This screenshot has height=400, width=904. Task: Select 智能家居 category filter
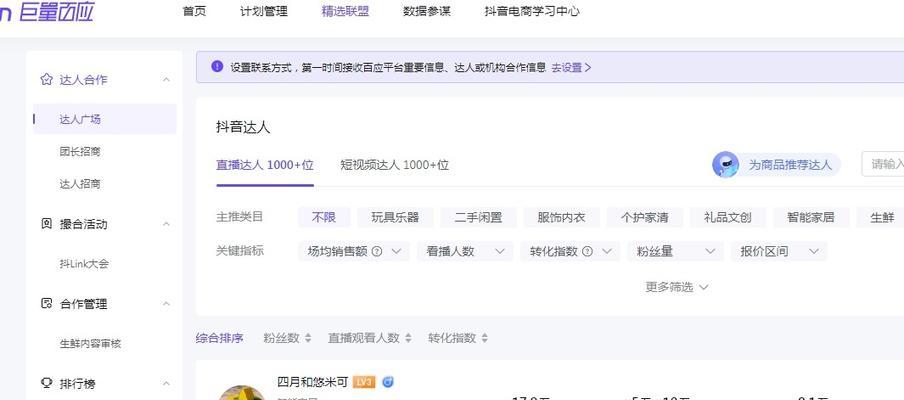pos(811,217)
